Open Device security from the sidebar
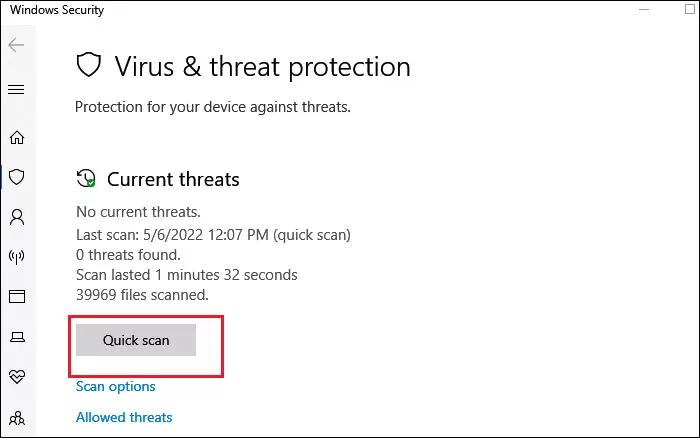 pyautogui.click(x=17, y=337)
